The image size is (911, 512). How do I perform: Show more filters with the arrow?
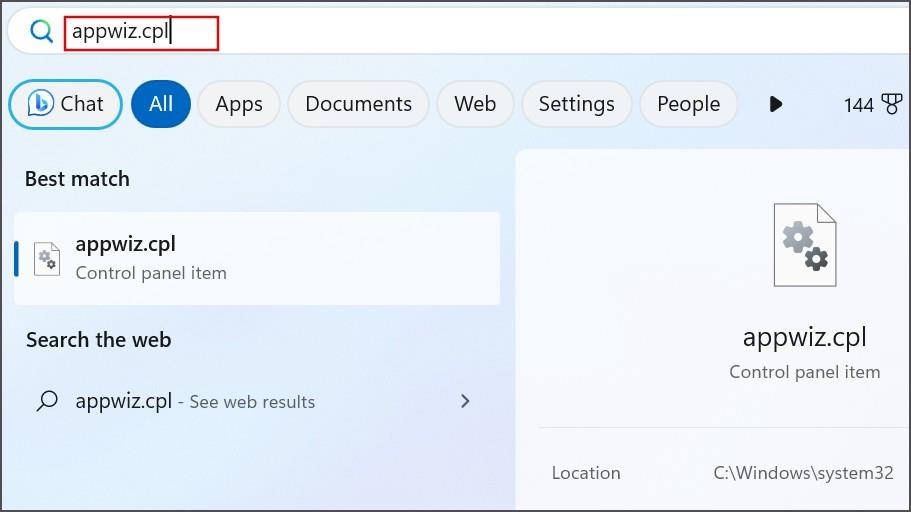pos(776,105)
